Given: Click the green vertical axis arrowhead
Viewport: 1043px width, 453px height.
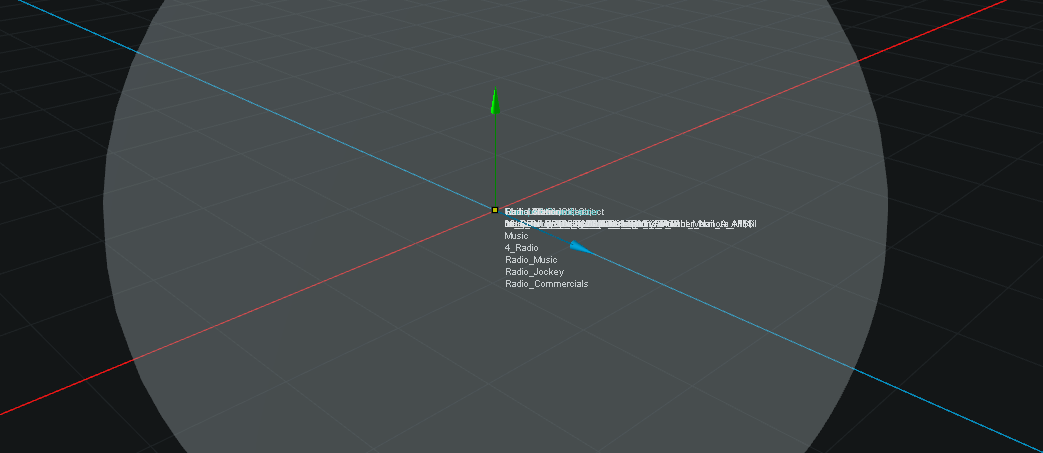Looking at the screenshot, I should pos(495,100).
